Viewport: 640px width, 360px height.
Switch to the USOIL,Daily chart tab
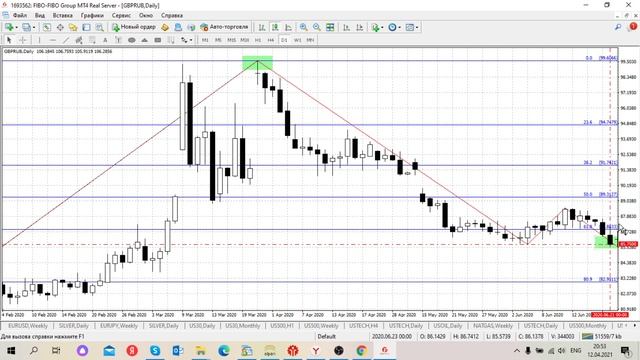coord(447,326)
